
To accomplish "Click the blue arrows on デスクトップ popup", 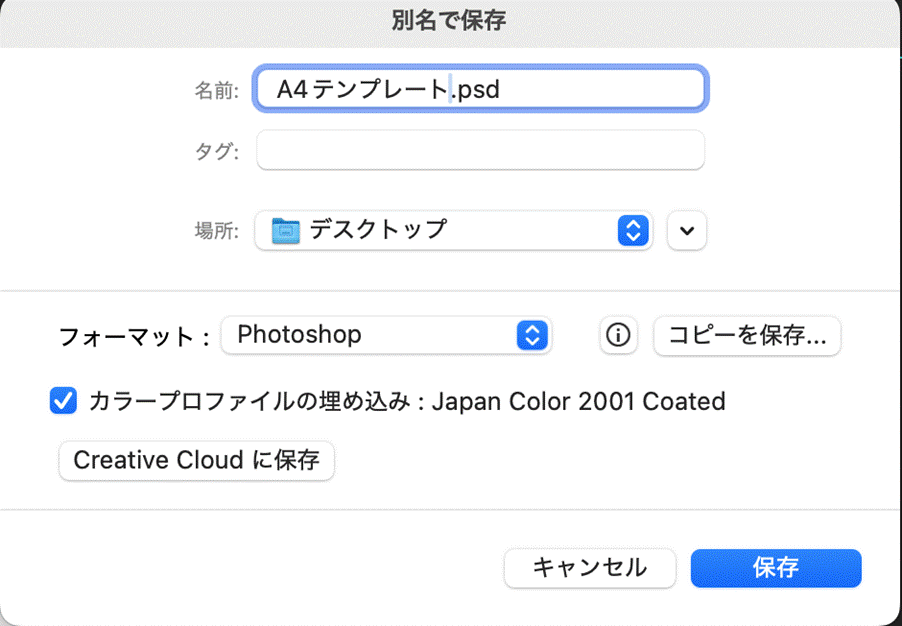I will click(x=631, y=230).
